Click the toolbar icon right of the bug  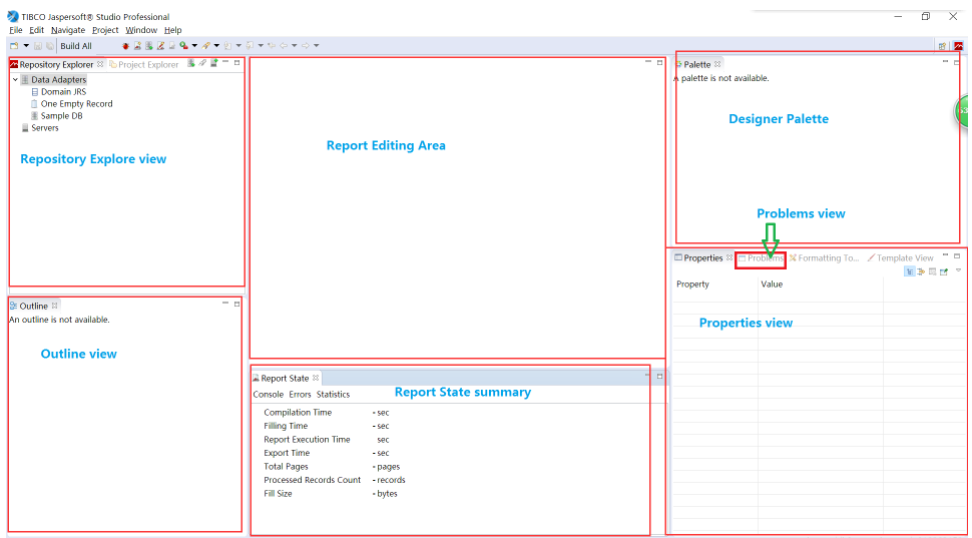click(138, 46)
